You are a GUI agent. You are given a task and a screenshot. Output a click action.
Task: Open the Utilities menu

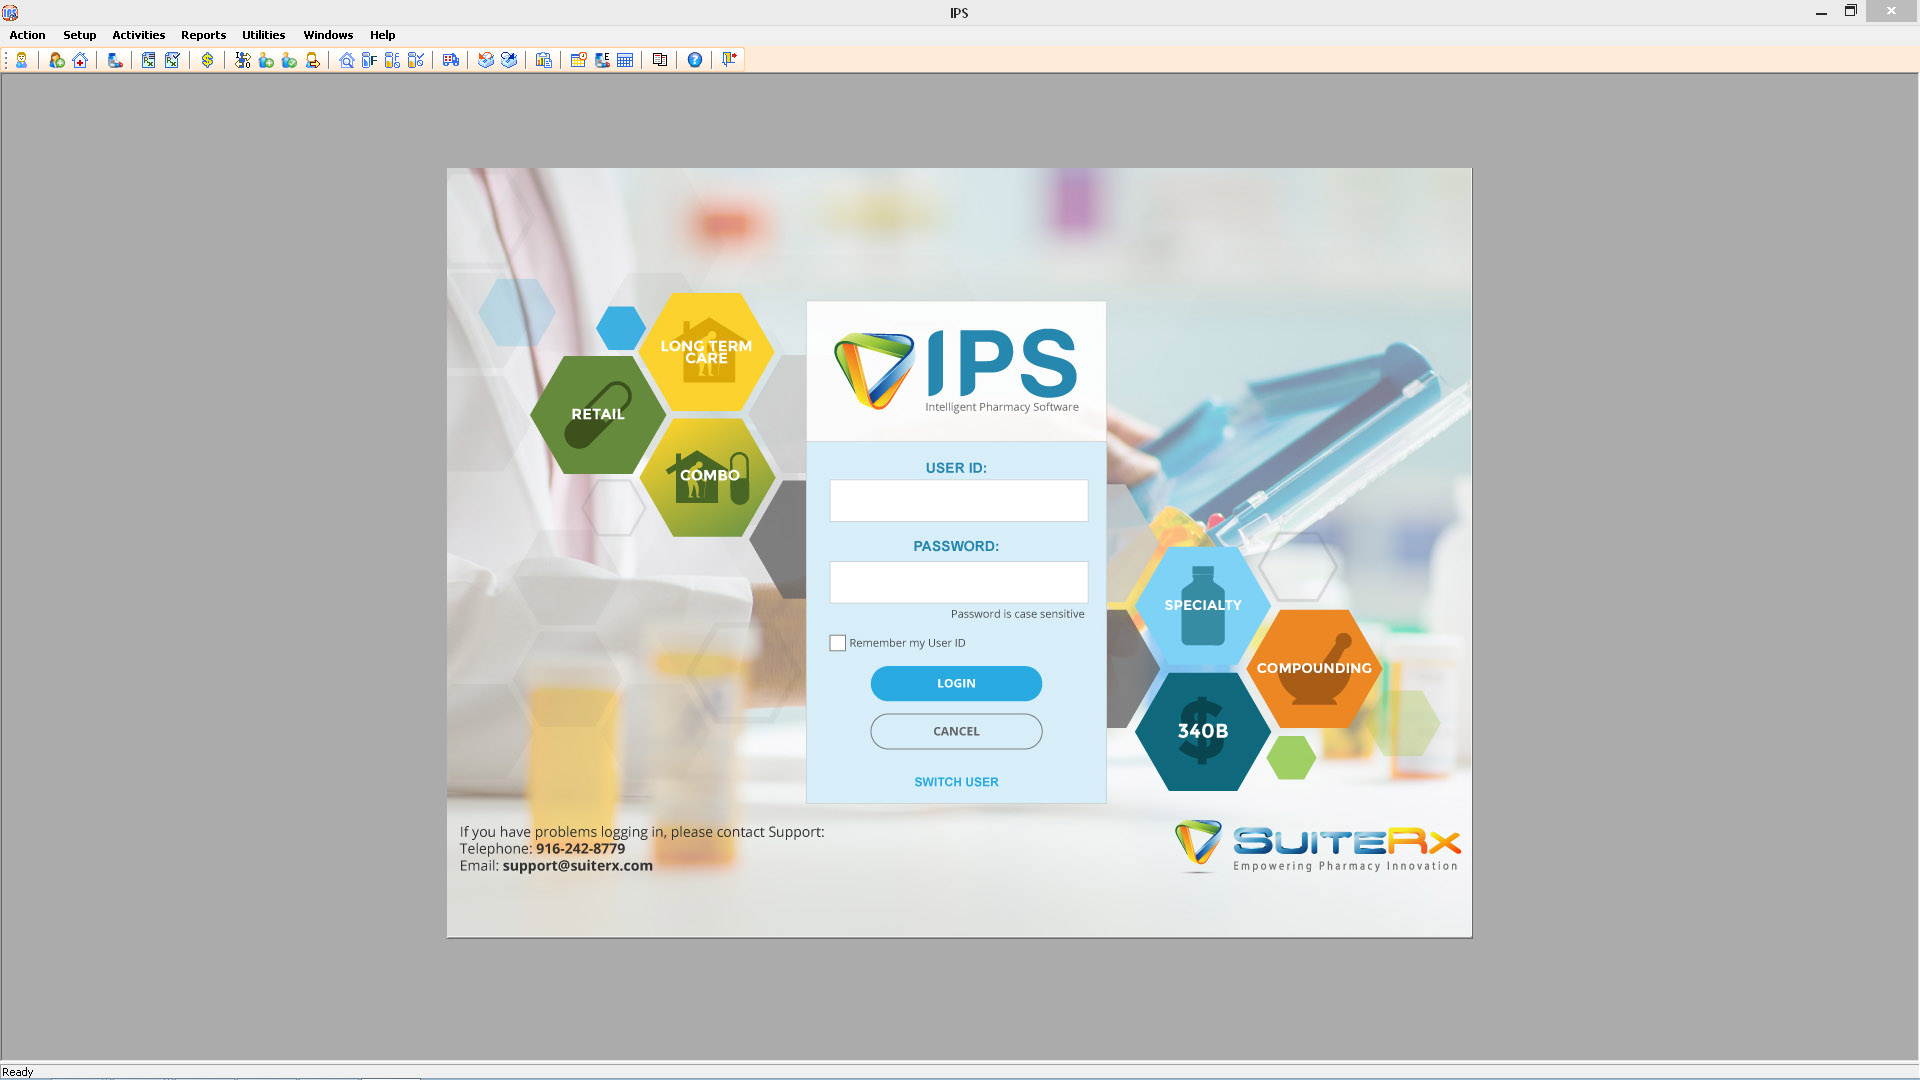(263, 35)
